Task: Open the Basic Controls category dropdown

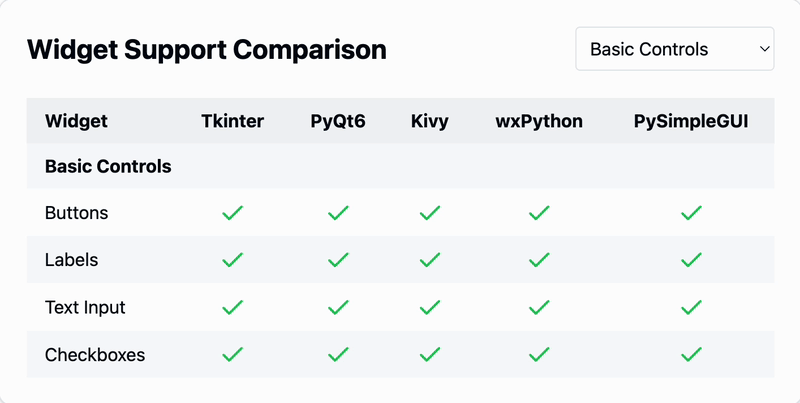Action: [x=674, y=49]
